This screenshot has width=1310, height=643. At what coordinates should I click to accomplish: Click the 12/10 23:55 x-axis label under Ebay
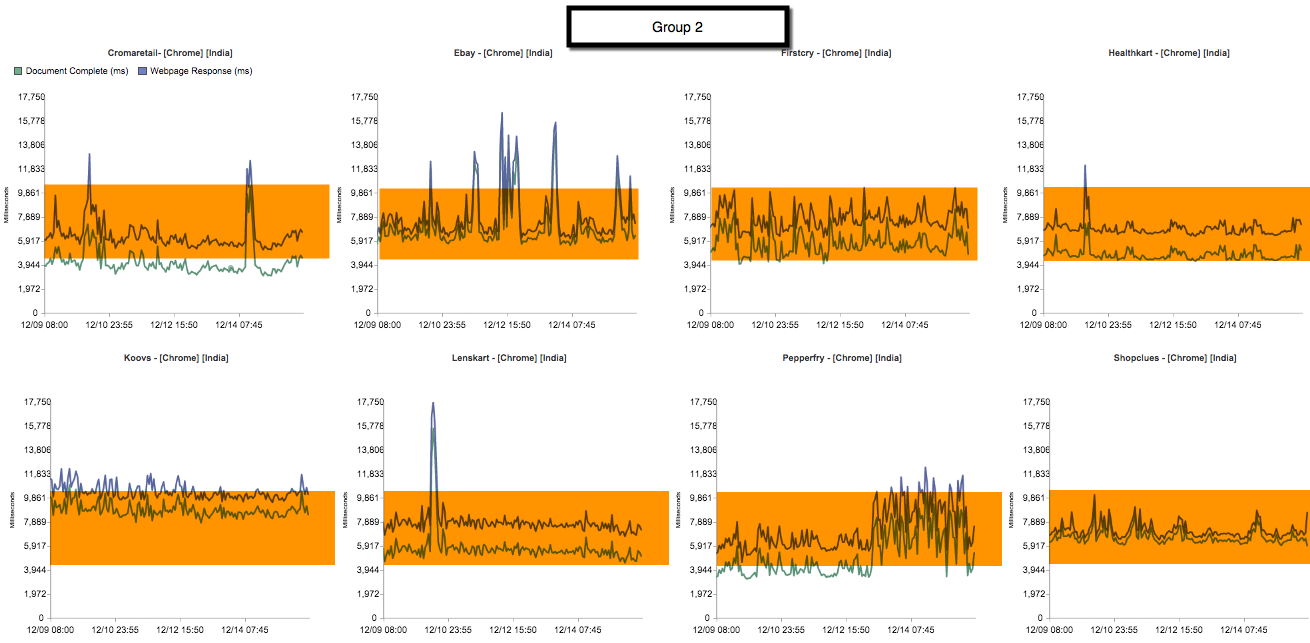tap(442, 325)
